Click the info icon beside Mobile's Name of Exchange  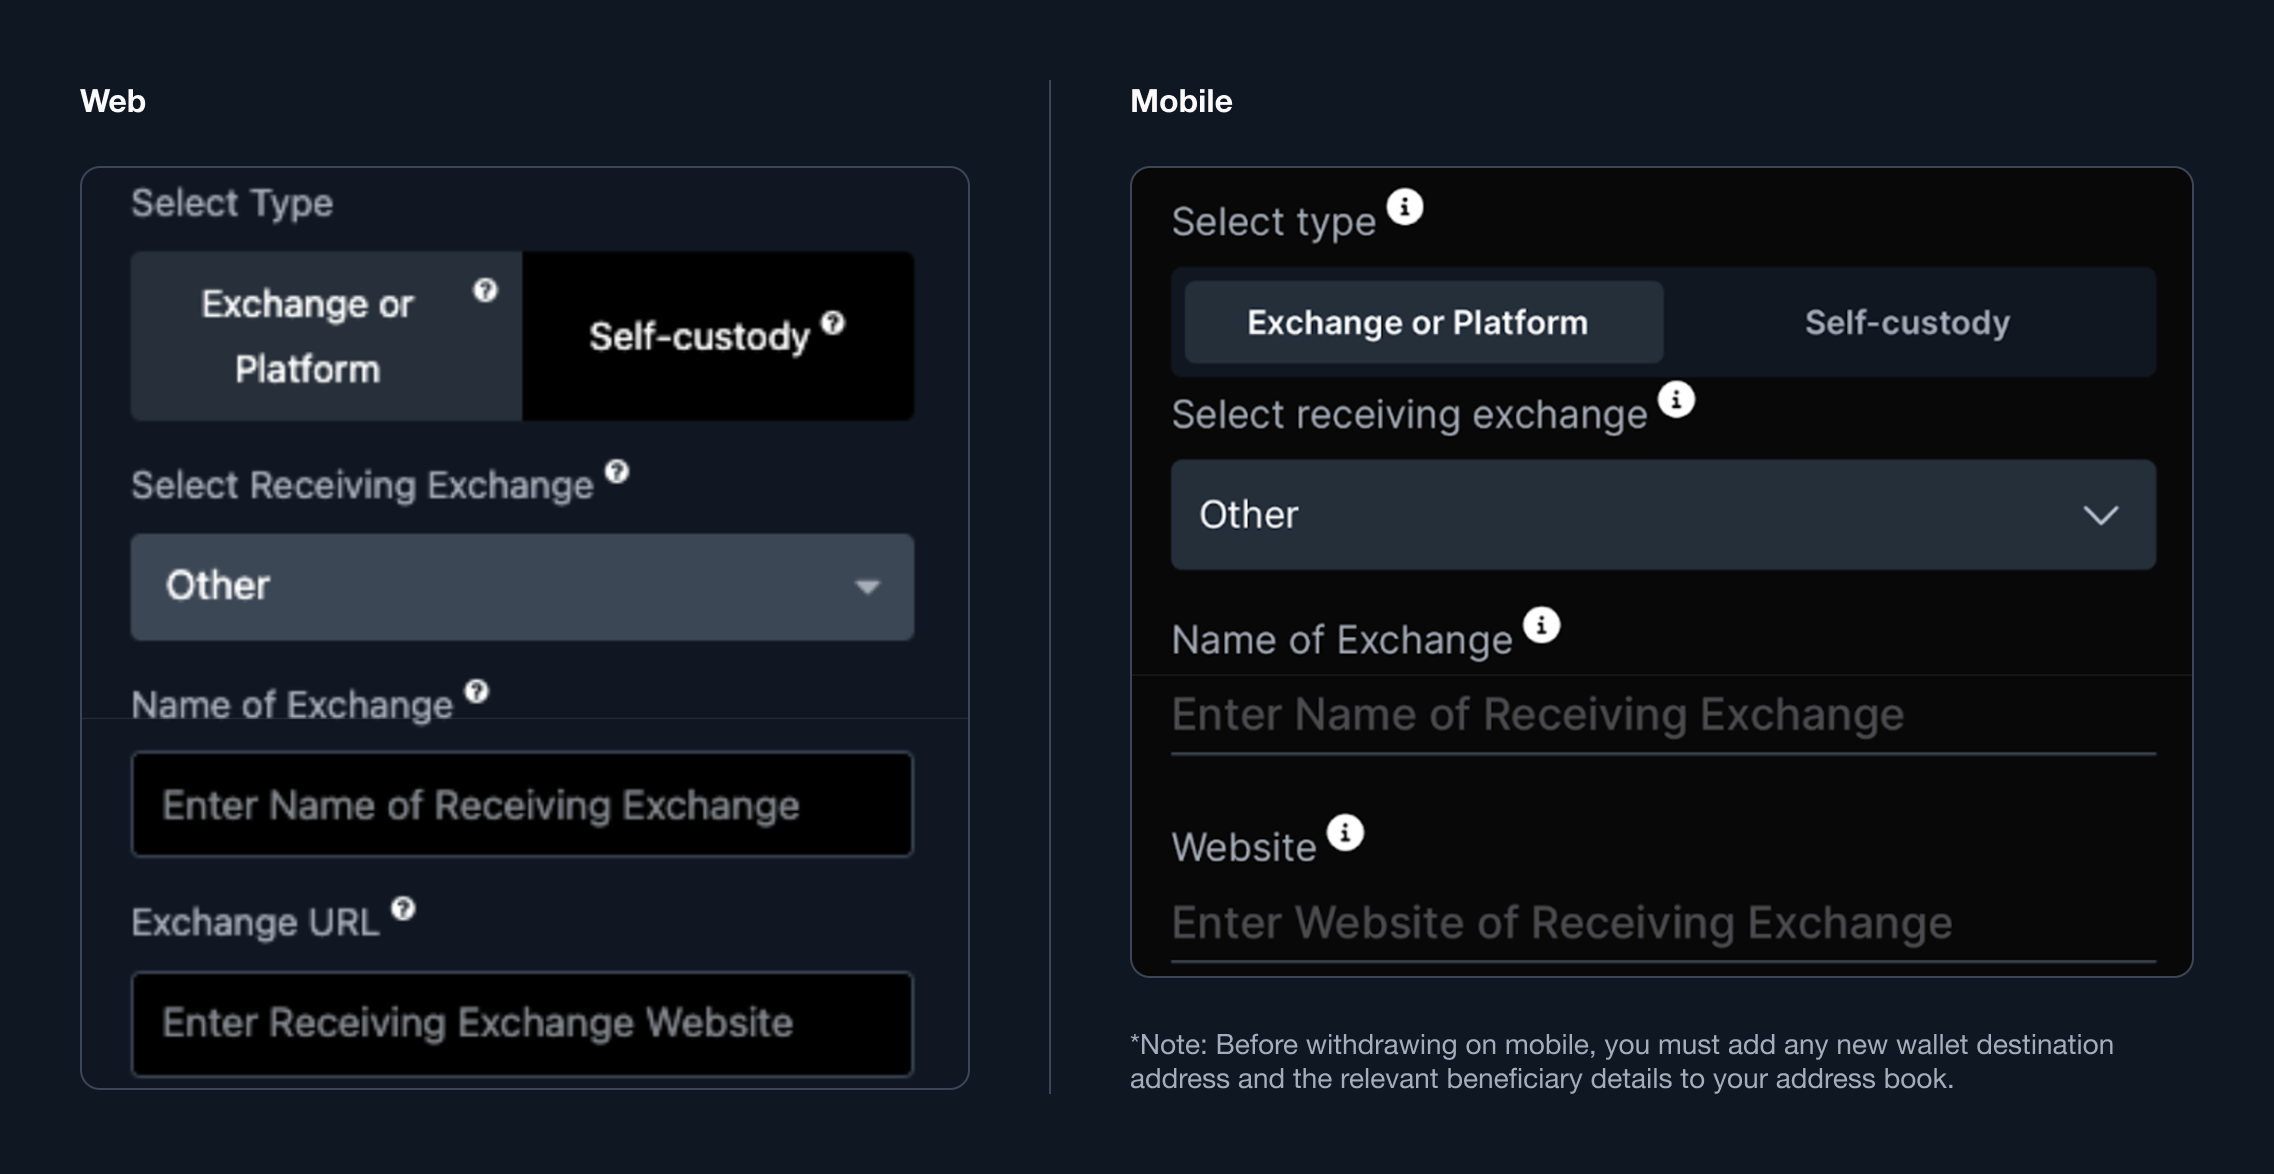pyautogui.click(x=1543, y=626)
